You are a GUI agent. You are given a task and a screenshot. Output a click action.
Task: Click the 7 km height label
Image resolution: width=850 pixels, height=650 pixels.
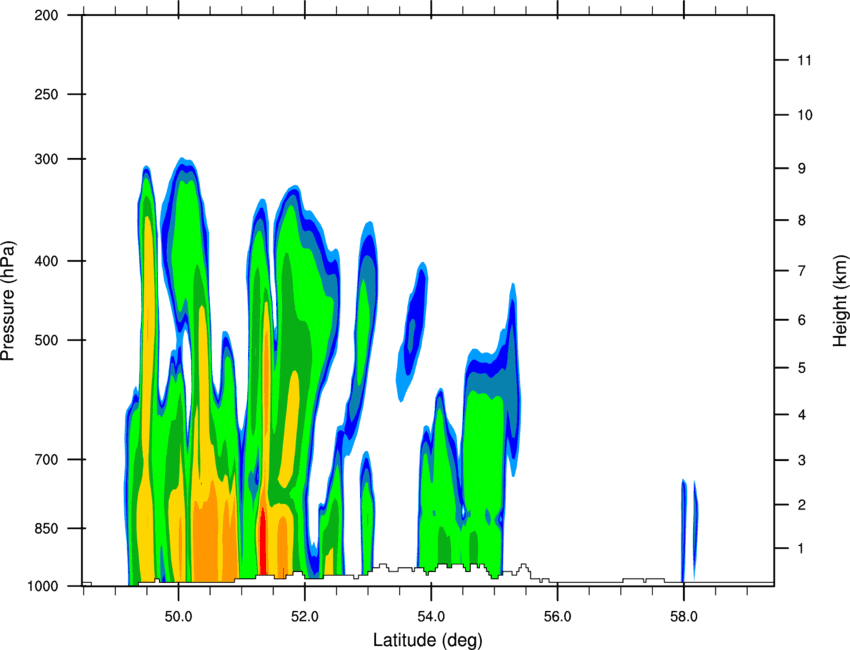coord(802,271)
